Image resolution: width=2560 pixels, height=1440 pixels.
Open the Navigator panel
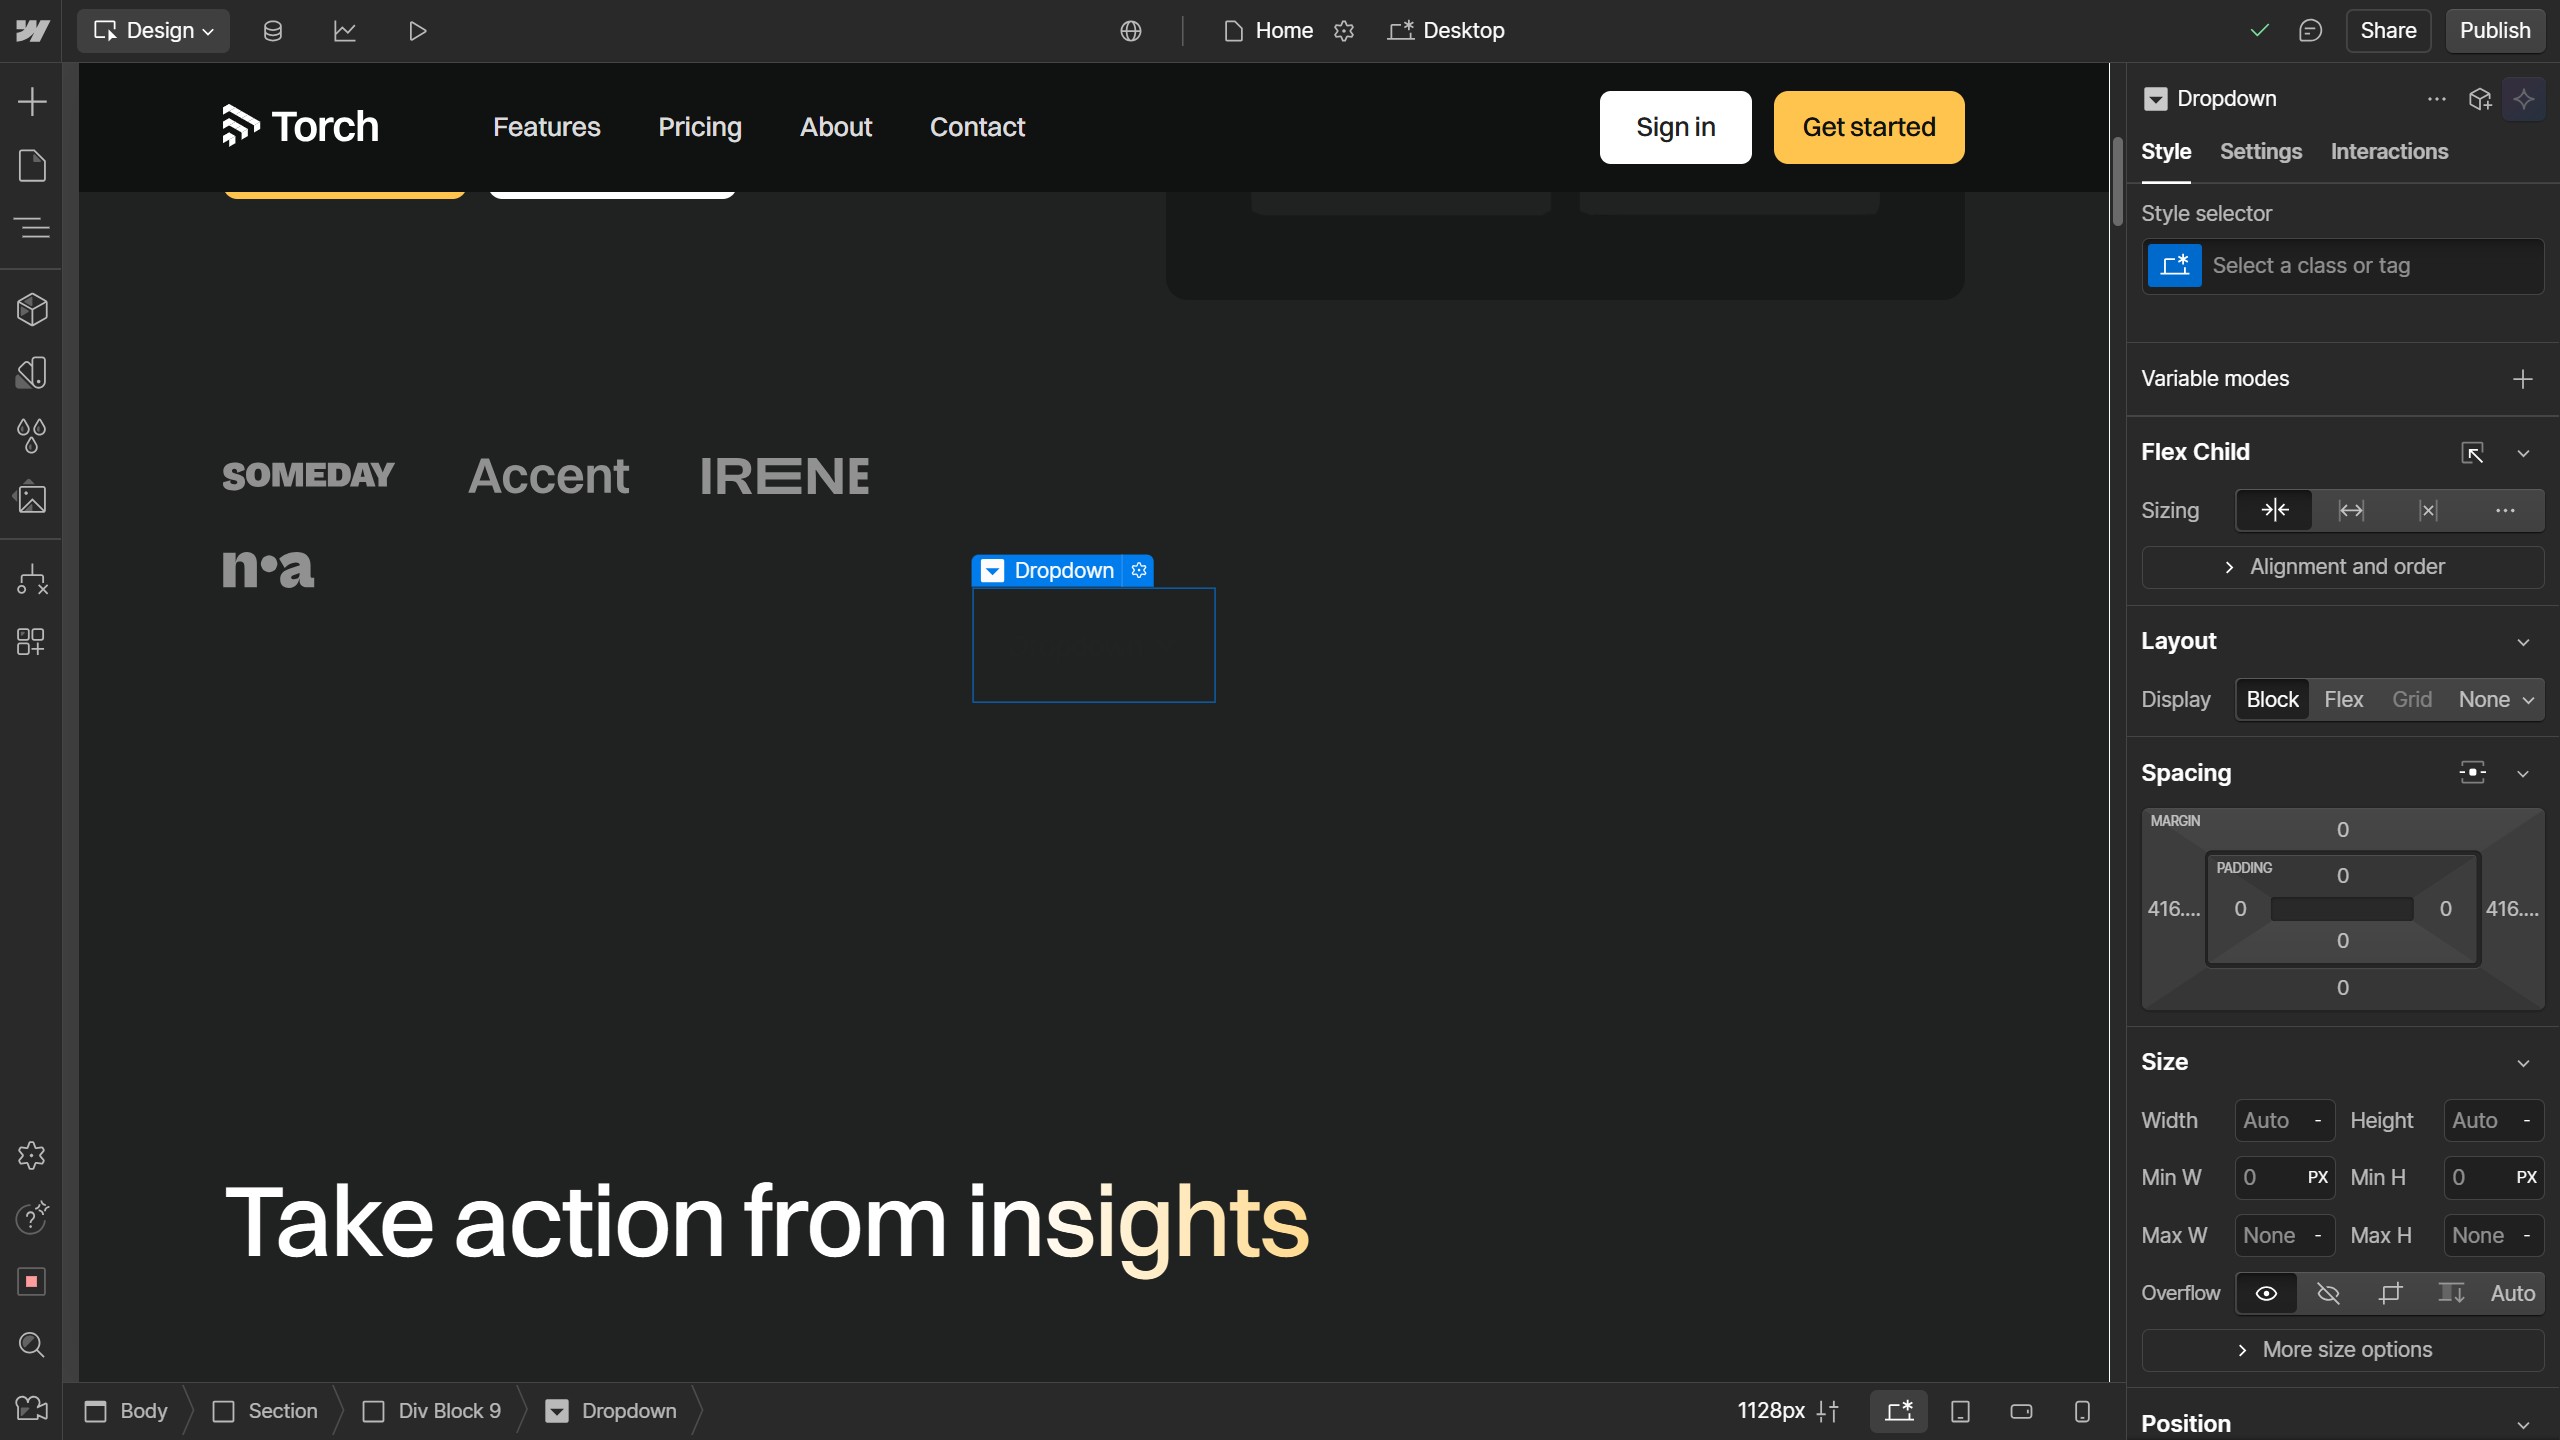pyautogui.click(x=31, y=228)
